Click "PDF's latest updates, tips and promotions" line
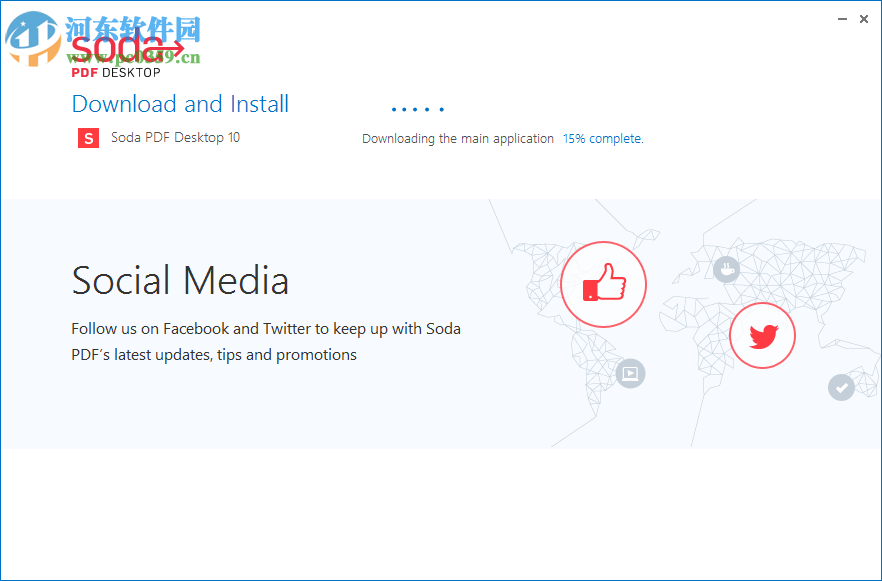This screenshot has width=882, height=581. pos(214,355)
